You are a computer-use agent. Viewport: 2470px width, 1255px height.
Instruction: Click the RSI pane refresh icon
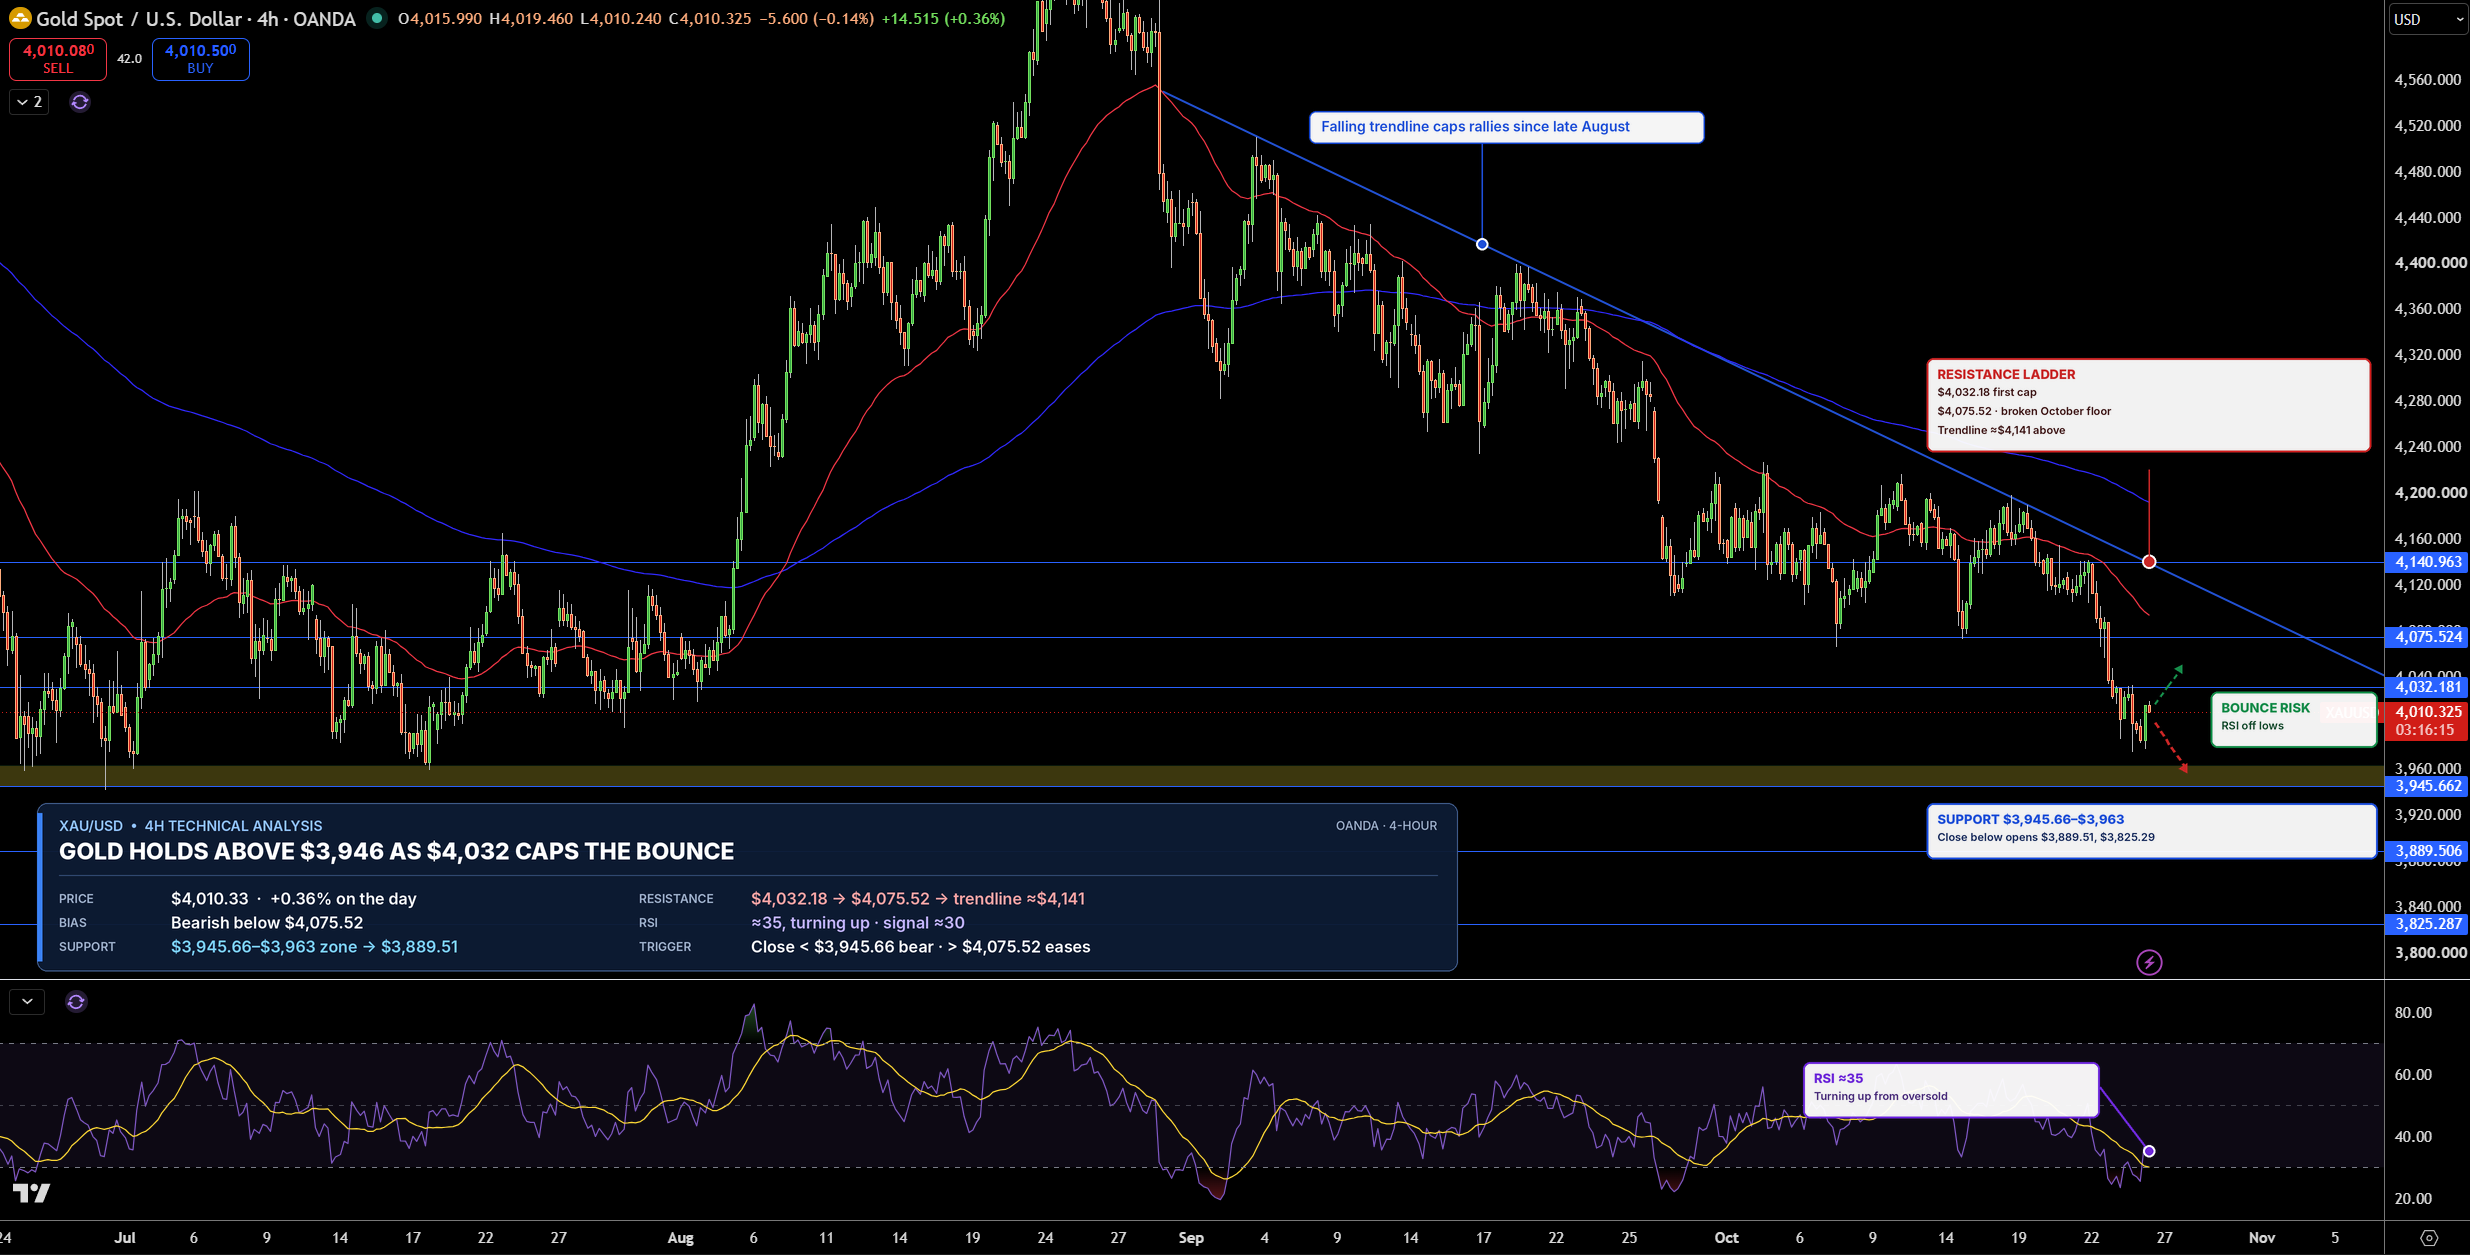76,1001
